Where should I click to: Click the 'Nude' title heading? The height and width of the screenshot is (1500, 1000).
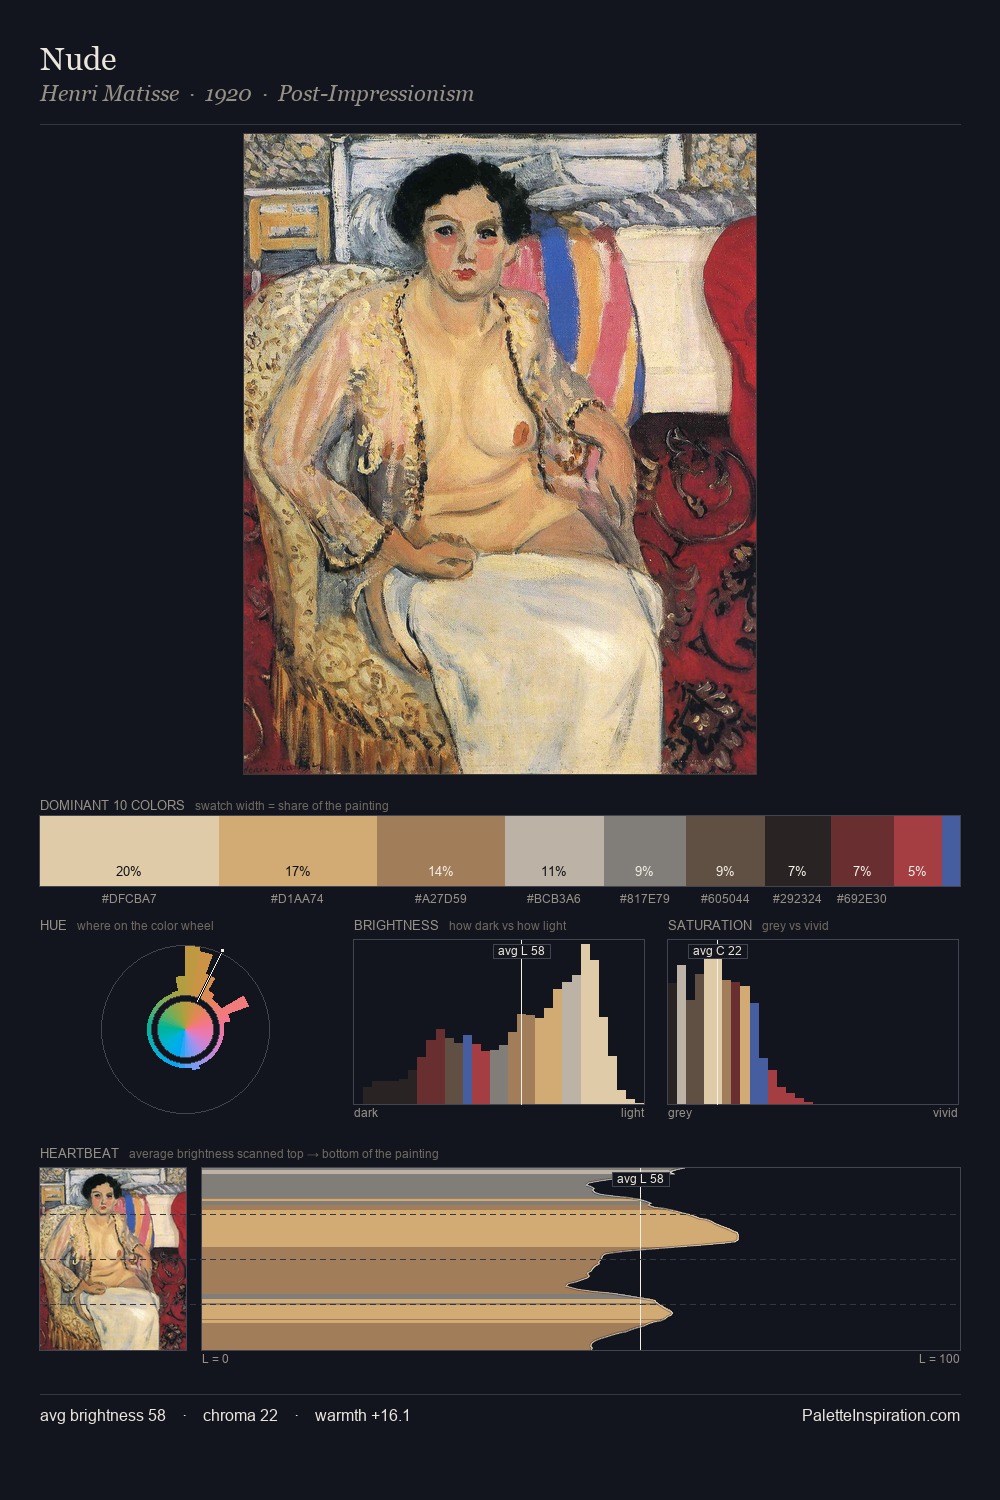[78, 59]
